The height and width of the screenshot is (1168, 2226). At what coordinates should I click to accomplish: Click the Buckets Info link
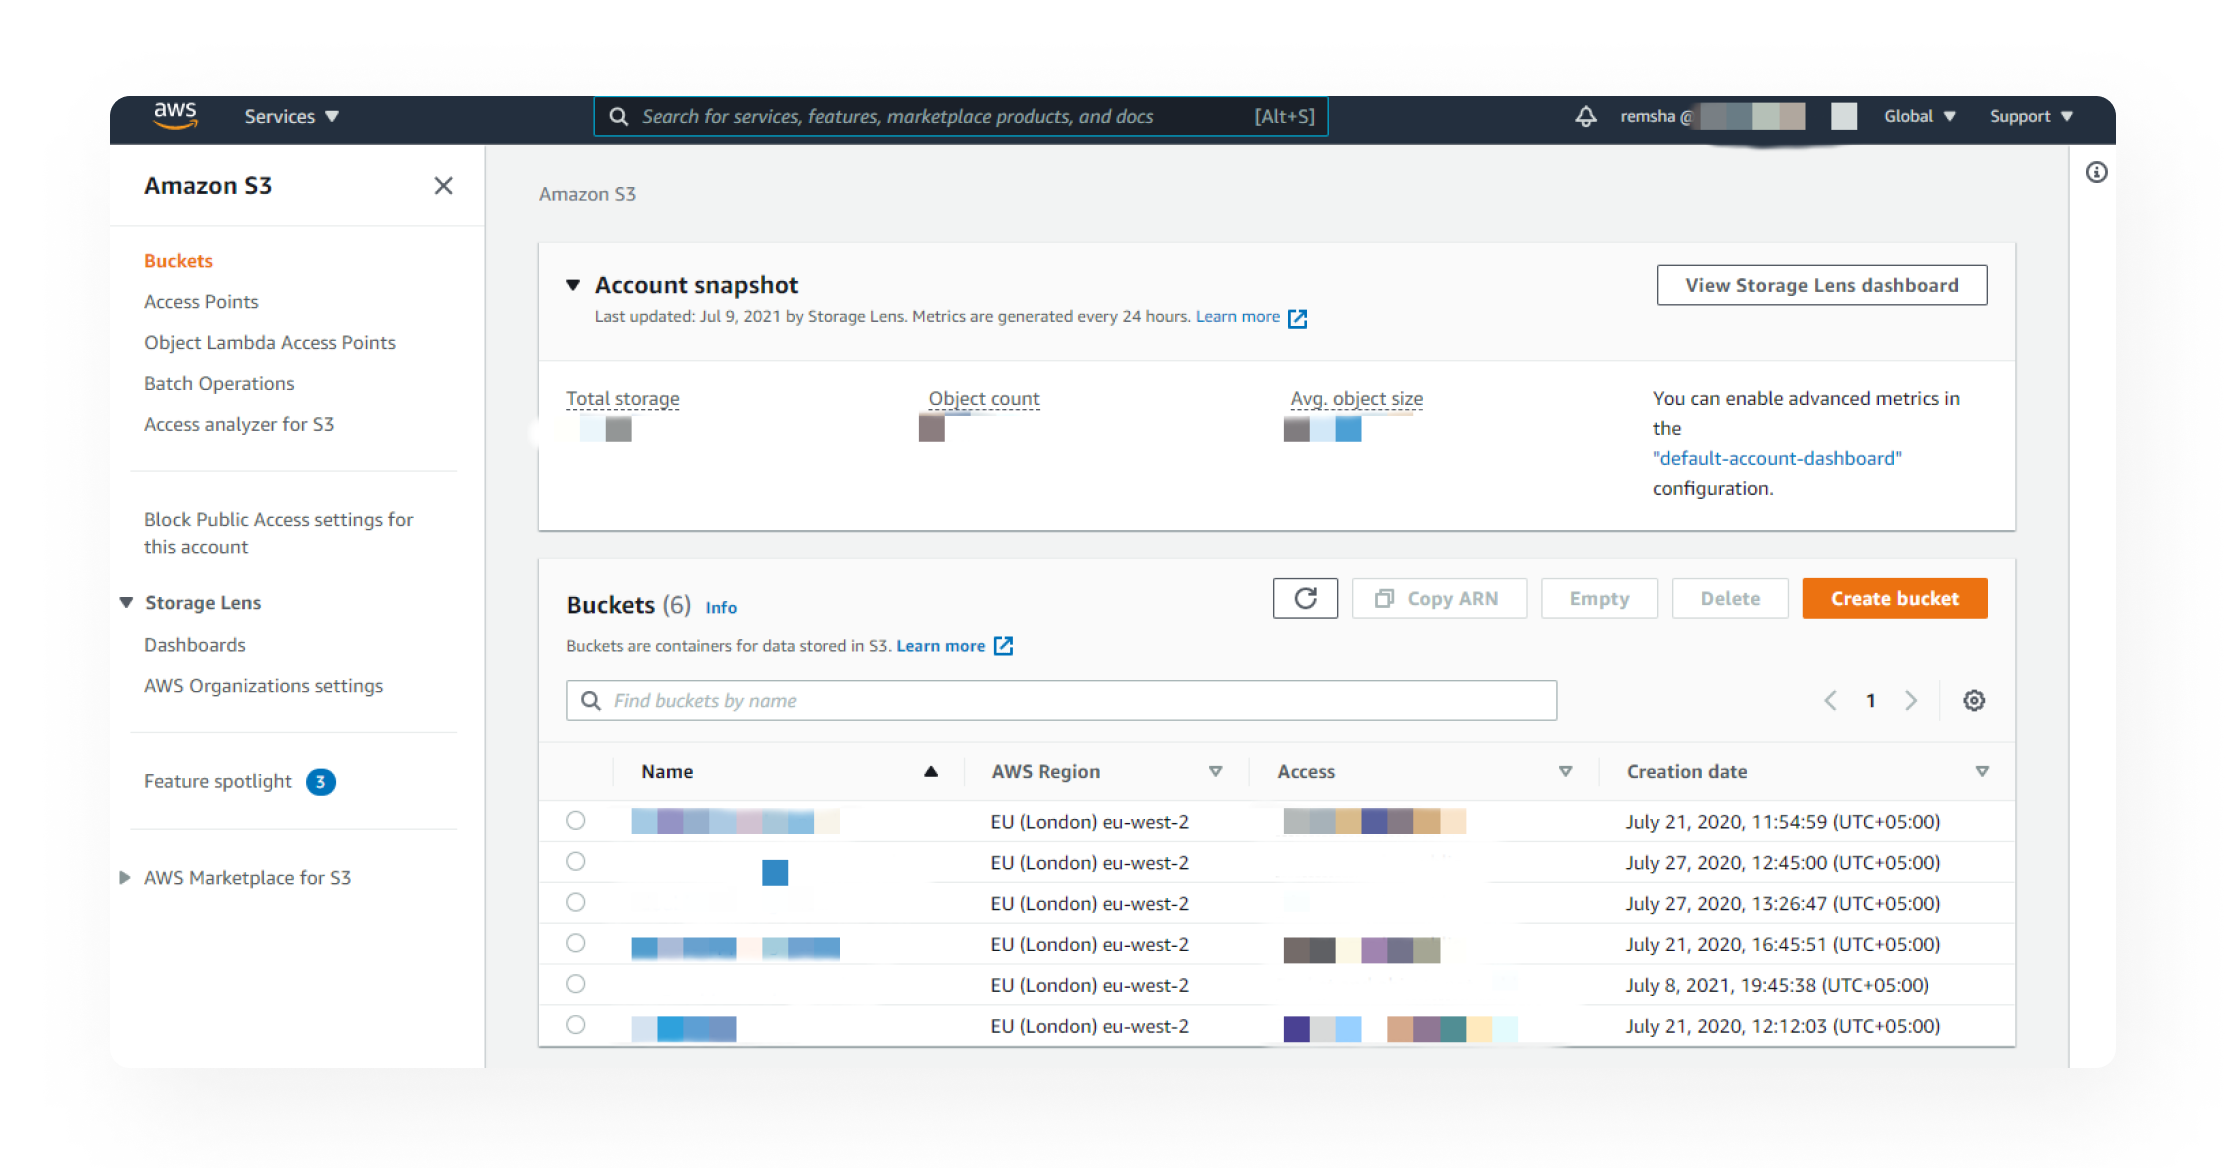pyautogui.click(x=721, y=607)
